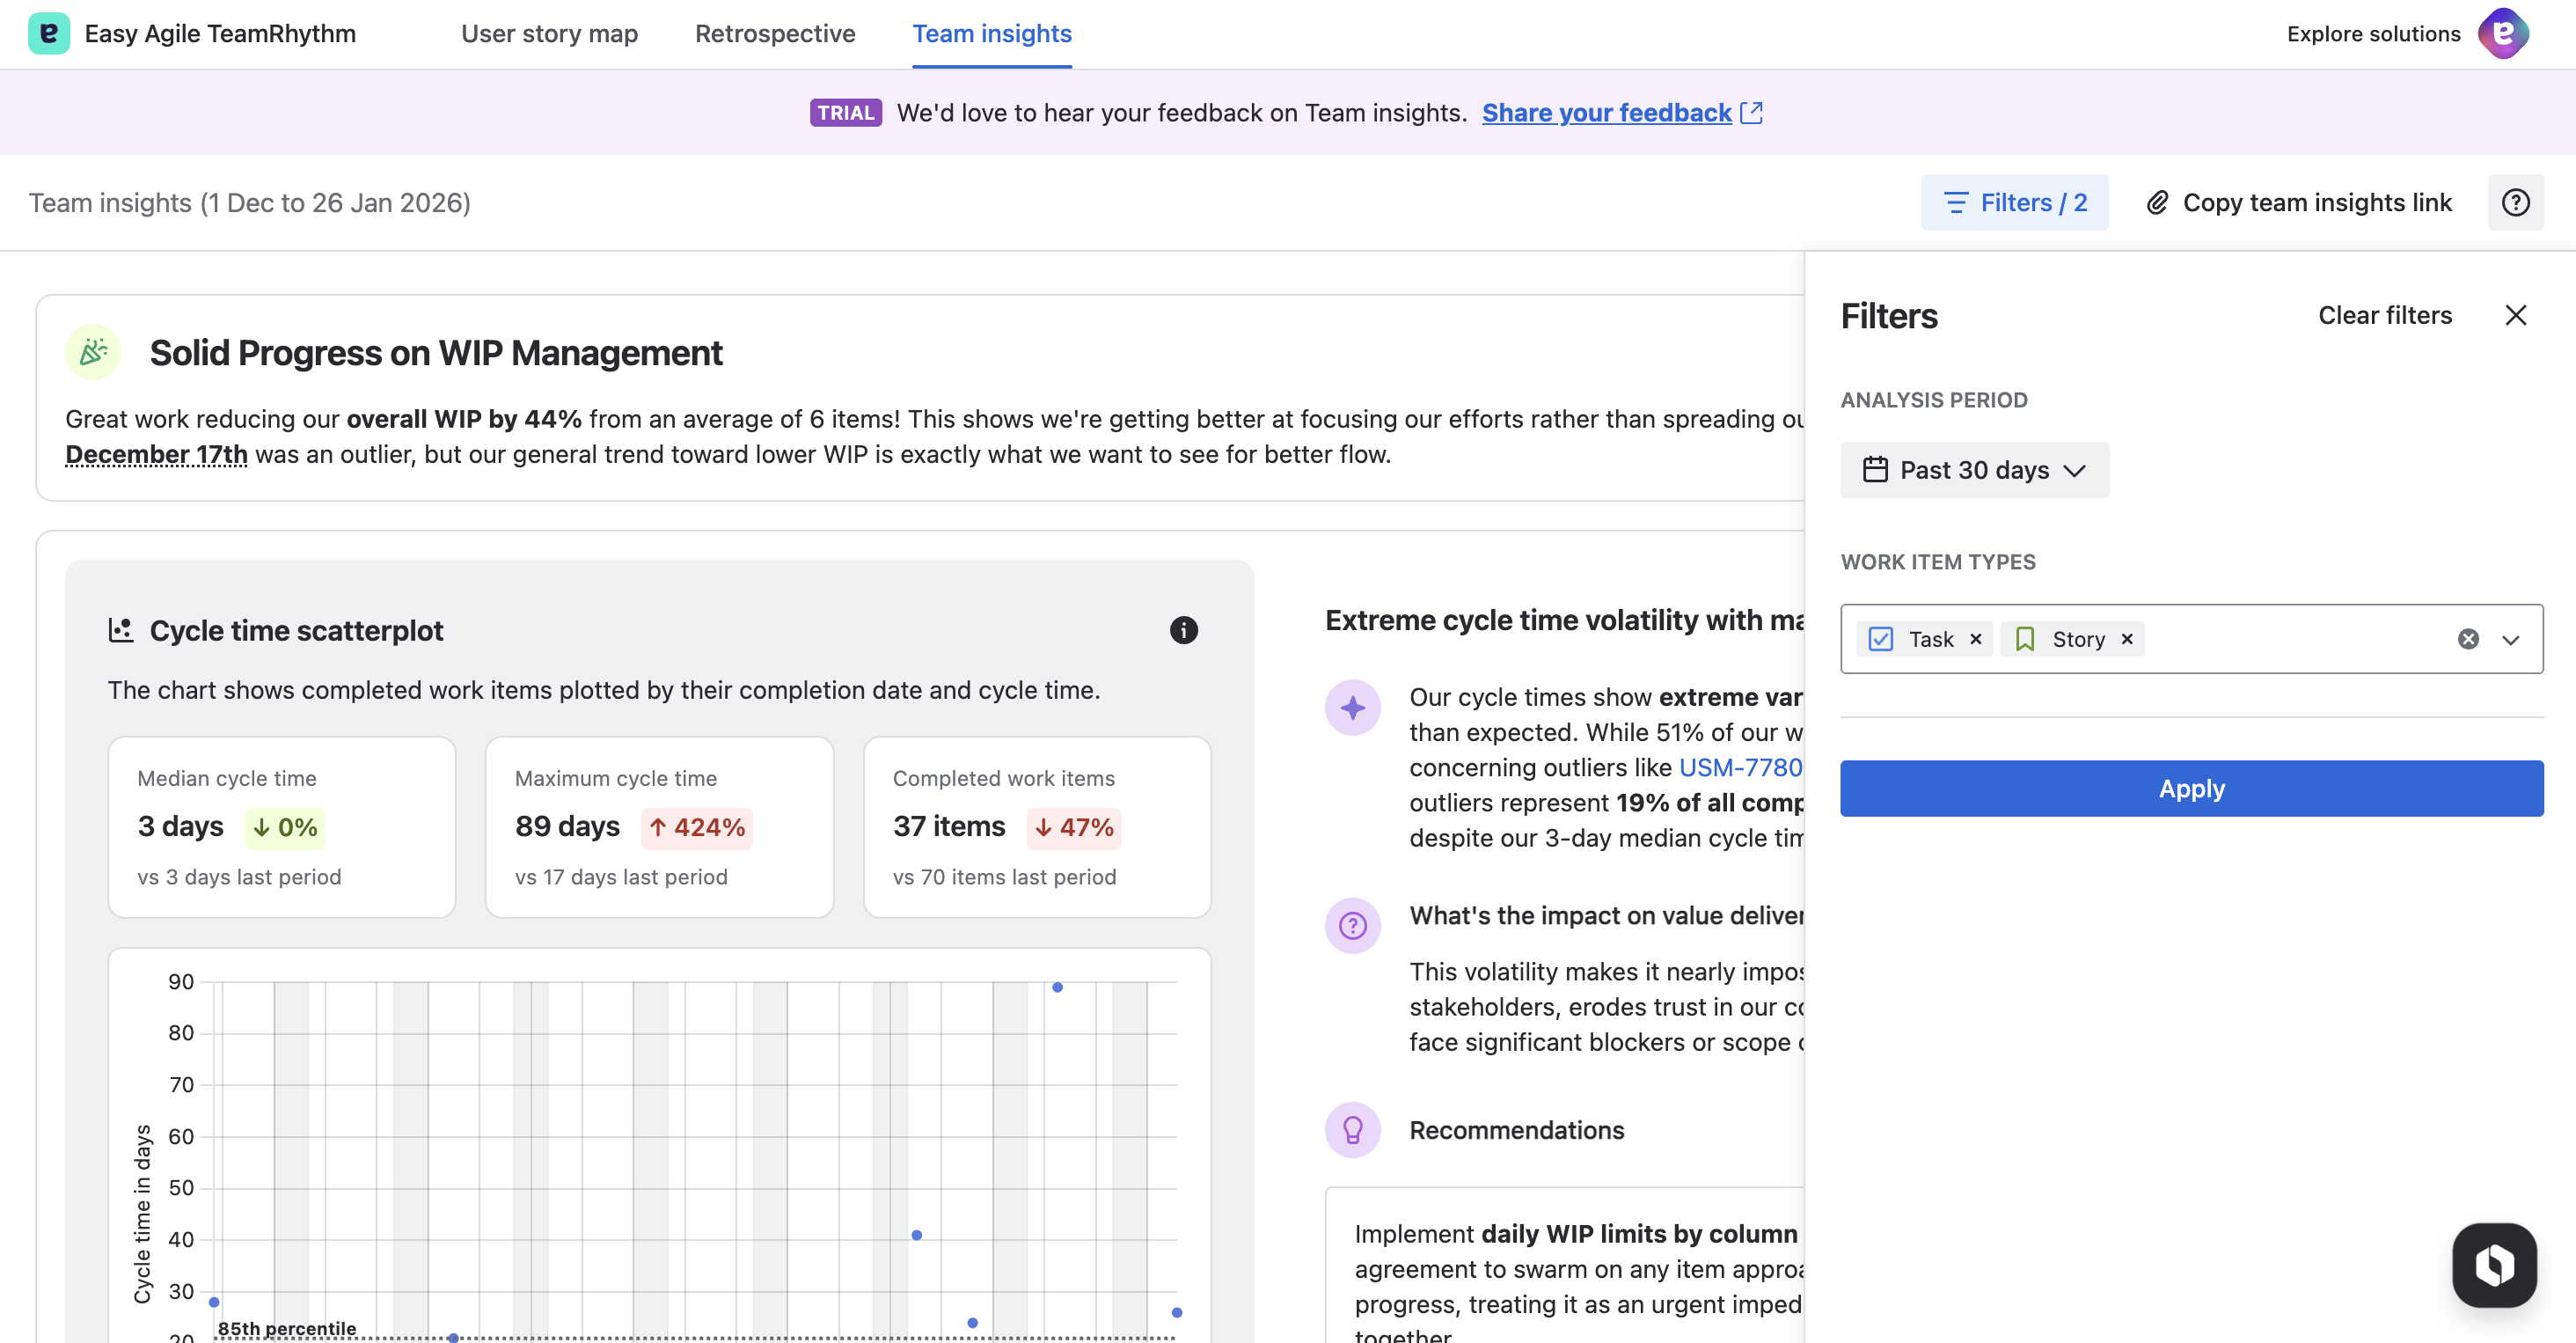Open the user avatar in top right

click(x=2502, y=33)
